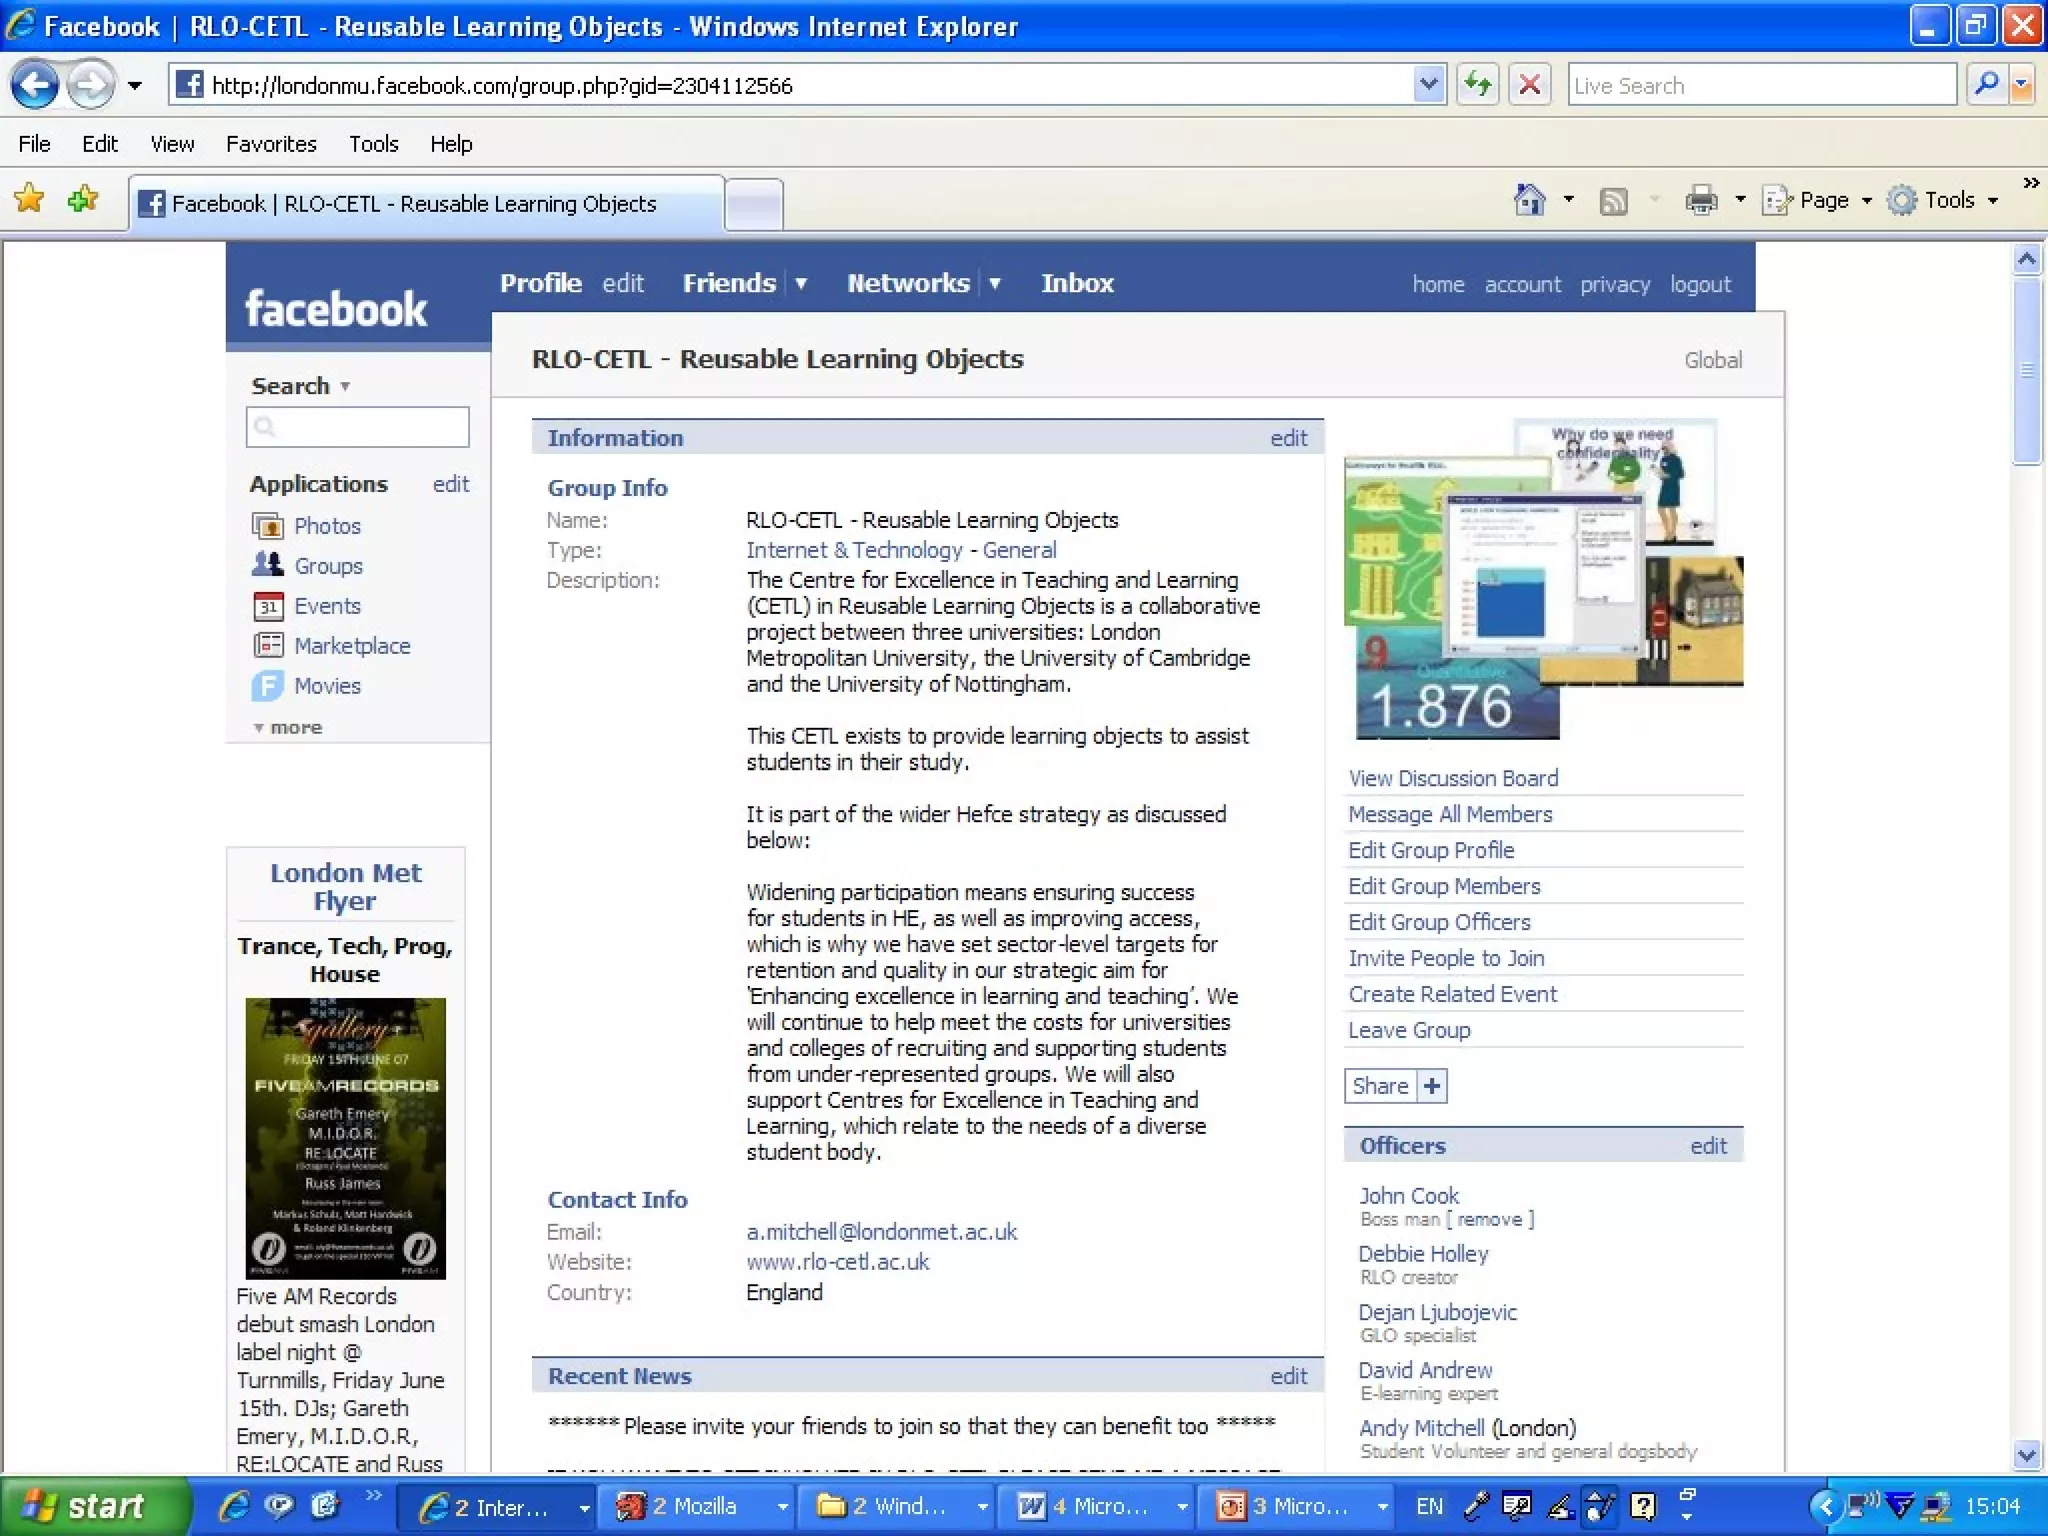The width and height of the screenshot is (2048, 1536).
Task: Open Photos application in sidebar
Action: (x=327, y=526)
